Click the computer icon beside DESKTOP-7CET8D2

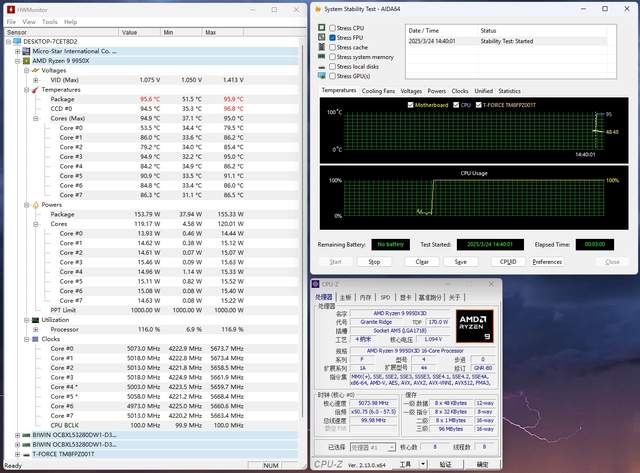click(17, 42)
